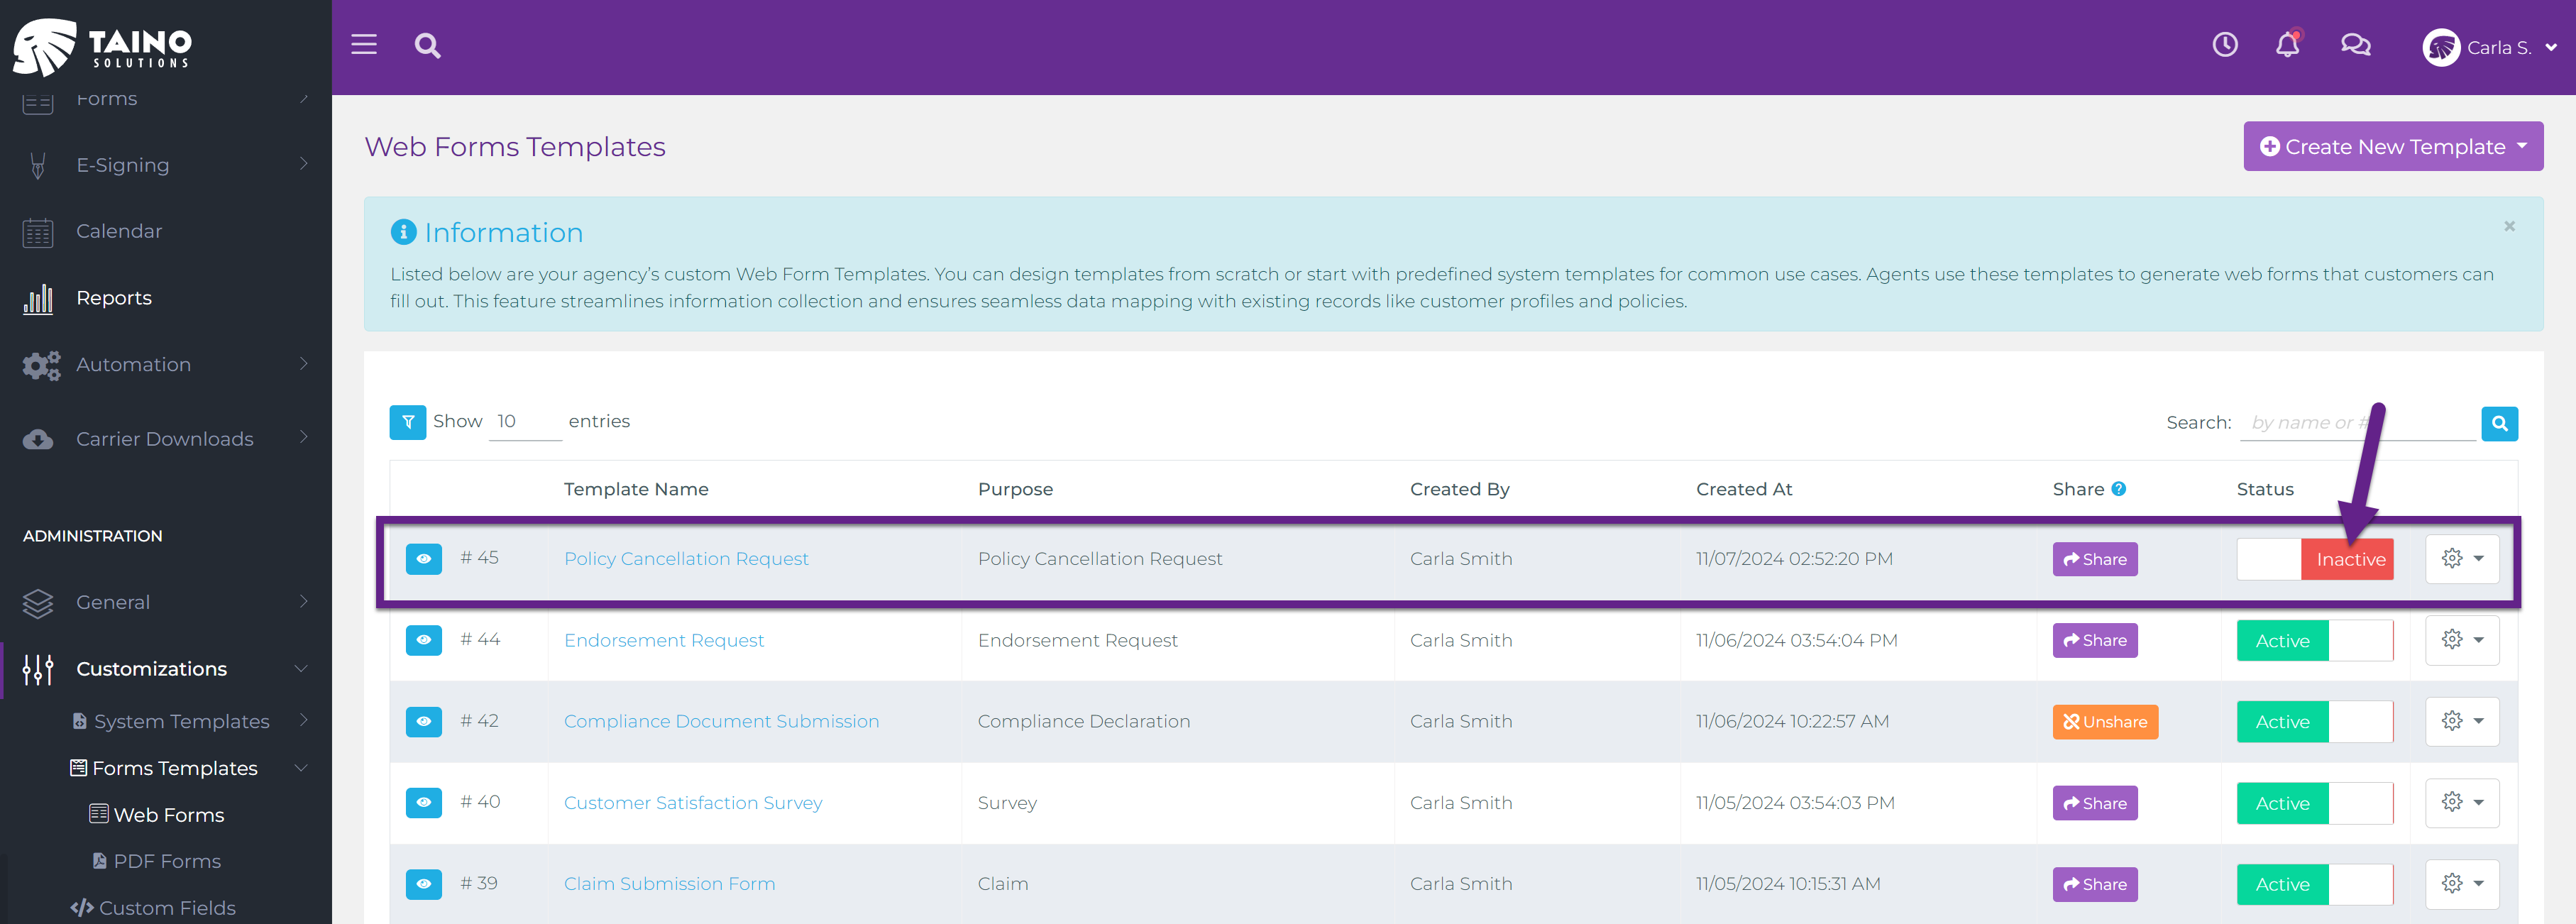Click the filter funnel button

coord(408,422)
